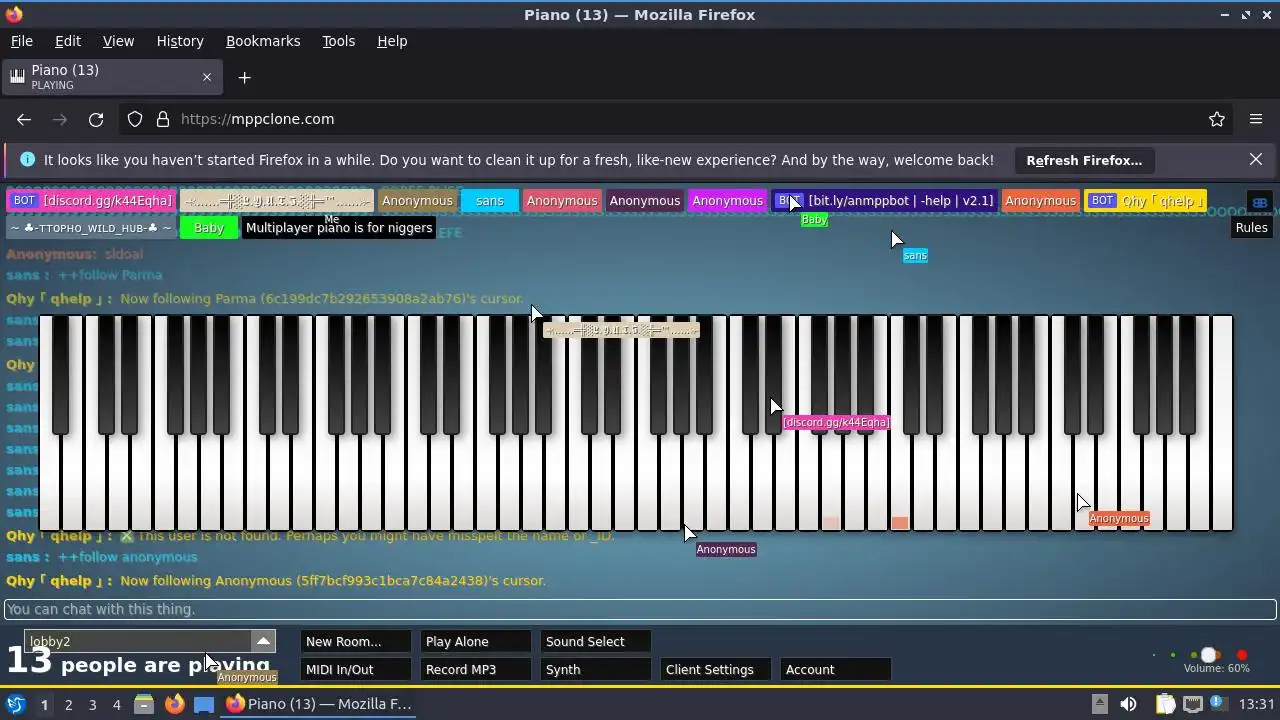This screenshot has height=720, width=1280.
Task: Create a room with New Room…
Action: [355, 641]
